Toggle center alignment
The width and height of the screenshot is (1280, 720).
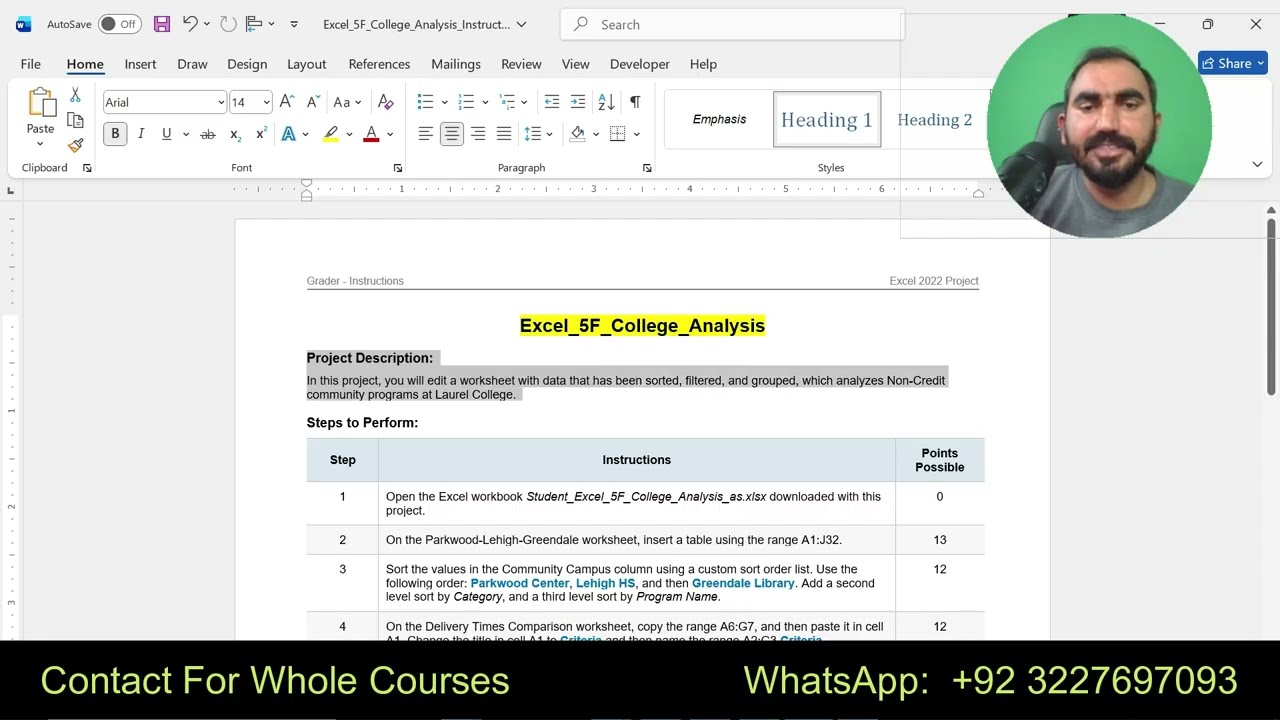pyautogui.click(x=452, y=134)
